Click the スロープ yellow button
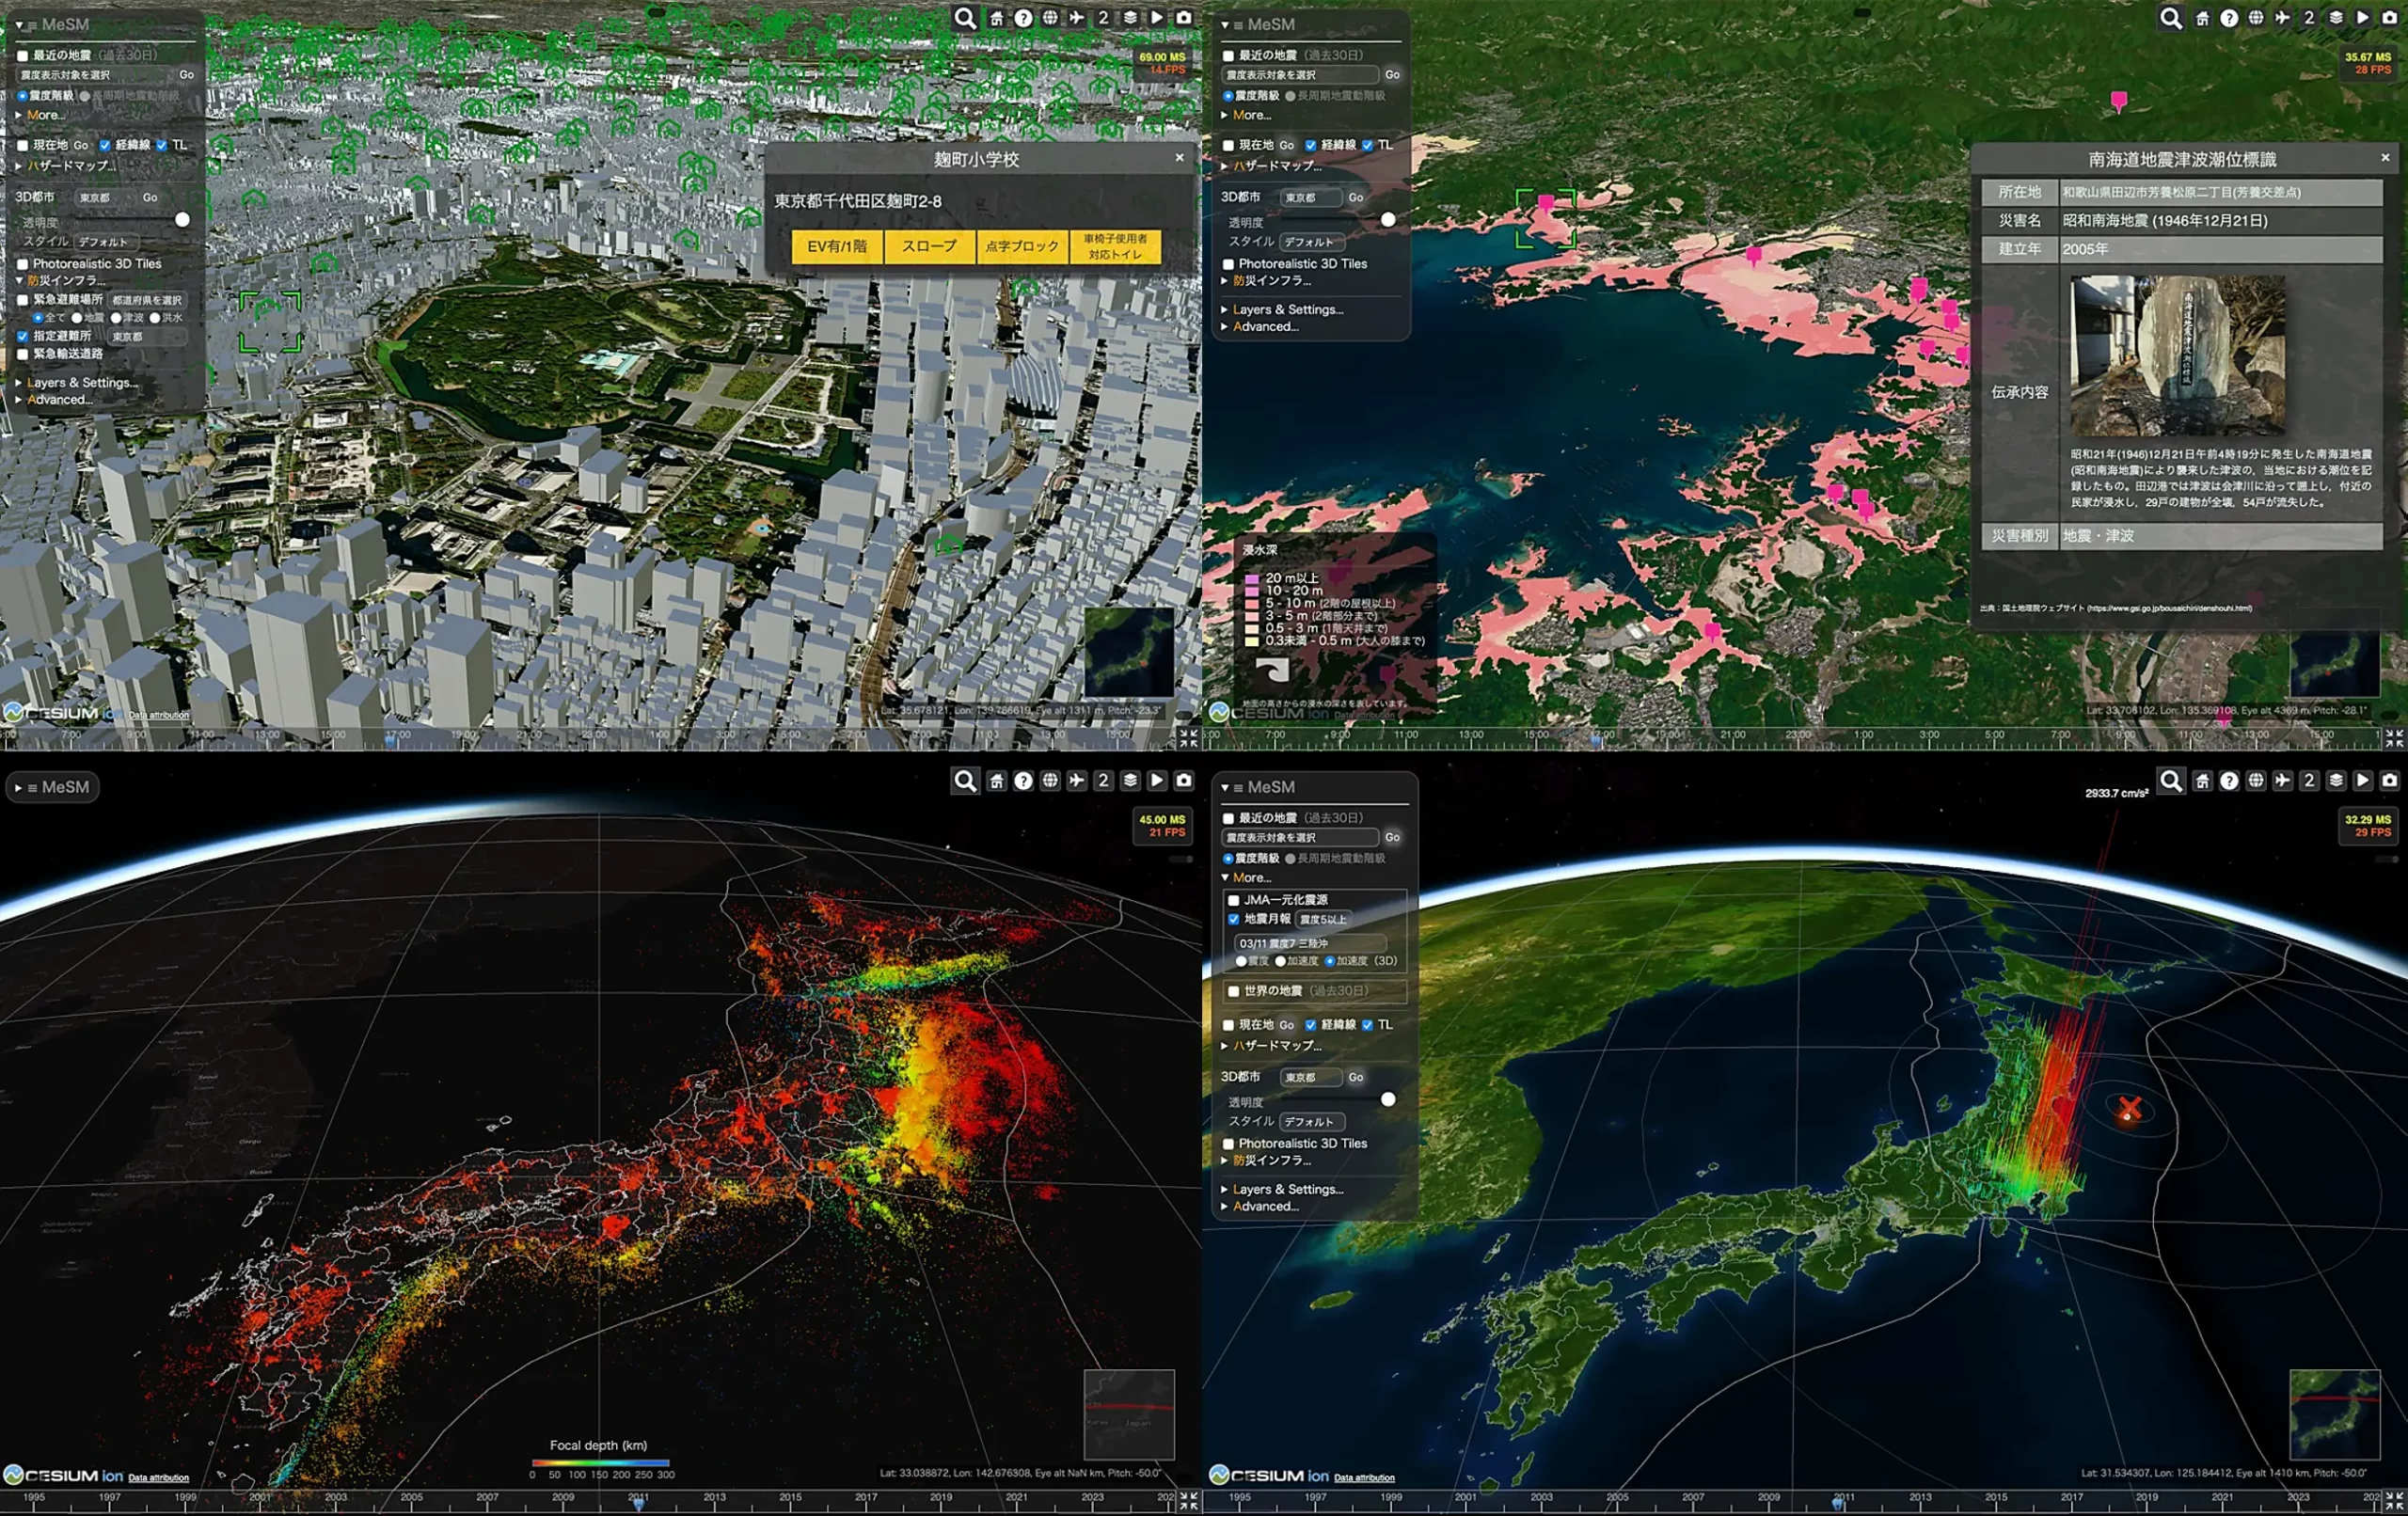 pyautogui.click(x=929, y=246)
